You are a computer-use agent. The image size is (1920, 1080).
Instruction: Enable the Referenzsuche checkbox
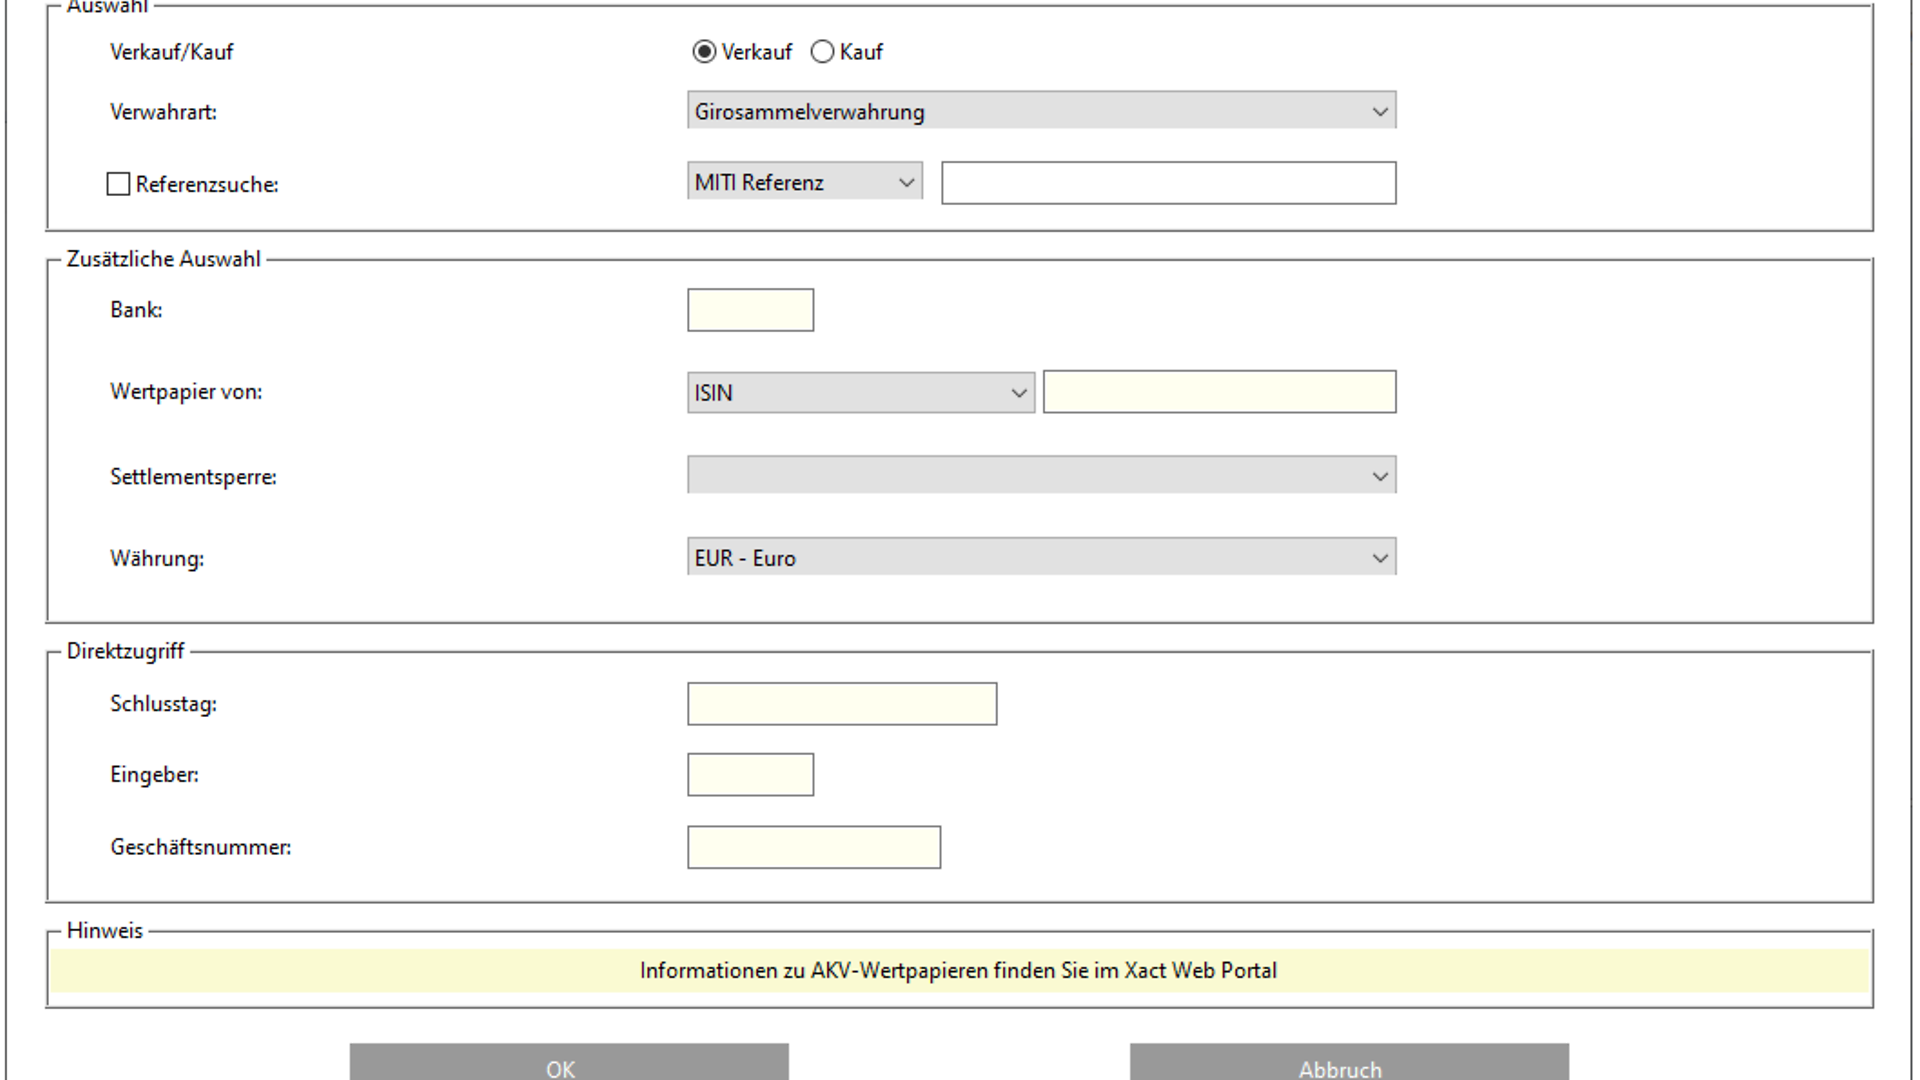coord(118,184)
